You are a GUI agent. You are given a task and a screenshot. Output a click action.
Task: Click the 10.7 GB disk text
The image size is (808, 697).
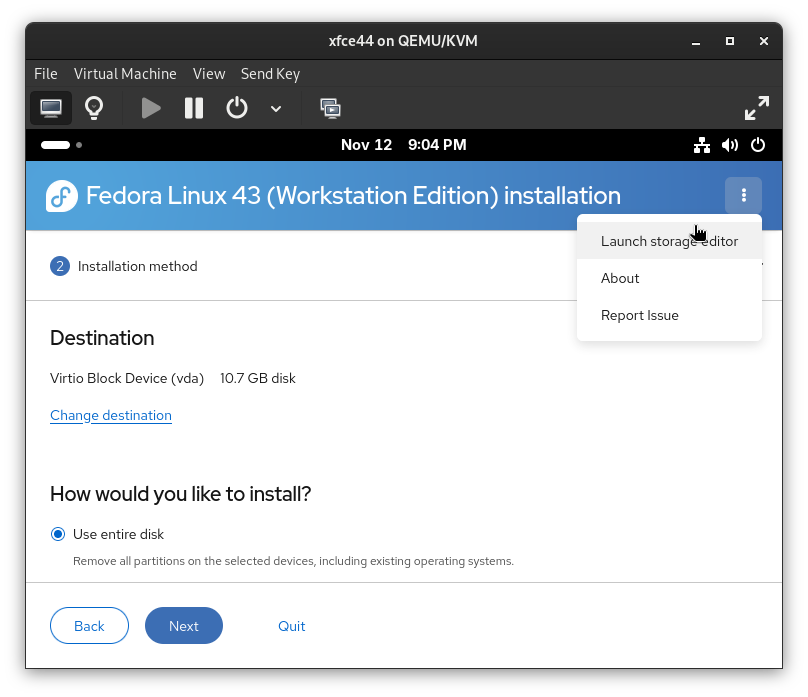pyautogui.click(x=258, y=378)
